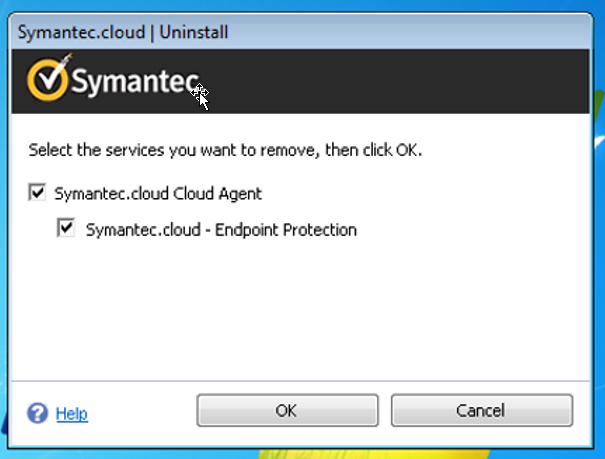Uncheck the Endpoint Protection checkbox
Image resolution: width=605 pixels, height=459 pixels.
66,228
